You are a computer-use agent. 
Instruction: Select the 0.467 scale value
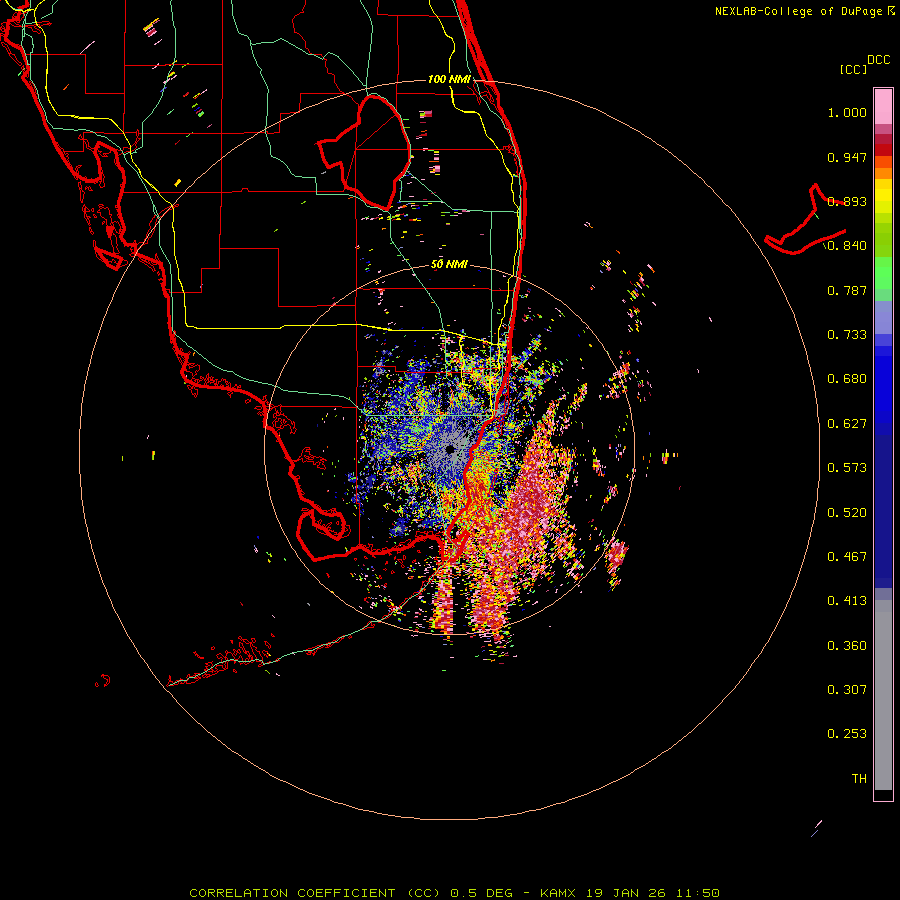[847, 557]
